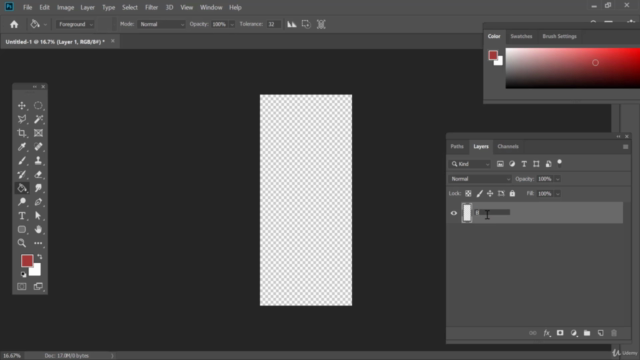Select the Rectangle shape tool
The image size is (640, 360).
coord(22,229)
